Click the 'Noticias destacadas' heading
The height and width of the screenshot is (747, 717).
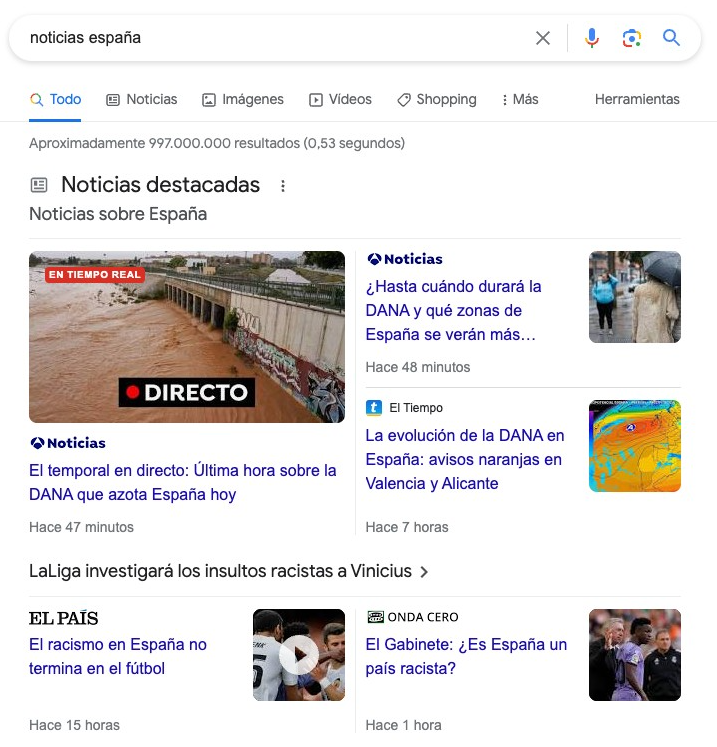(x=161, y=184)
